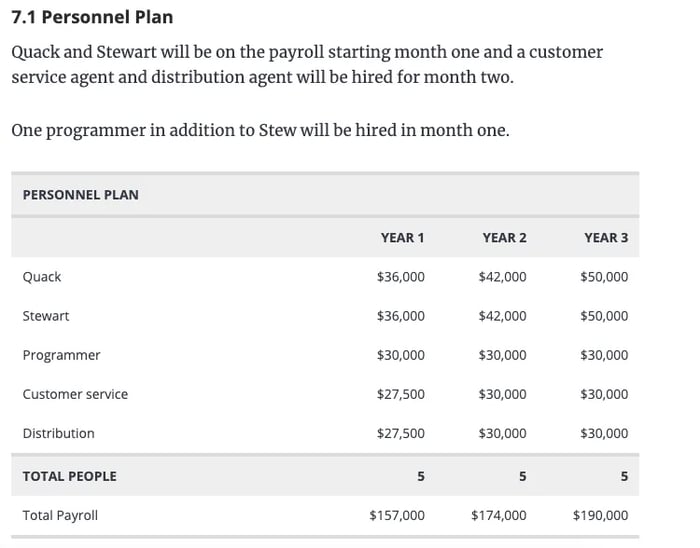Image resolution: width=700 pixels, height=548 pixels.
Task: Select the YEAR 1 column header
Action: tap(402, 237)
